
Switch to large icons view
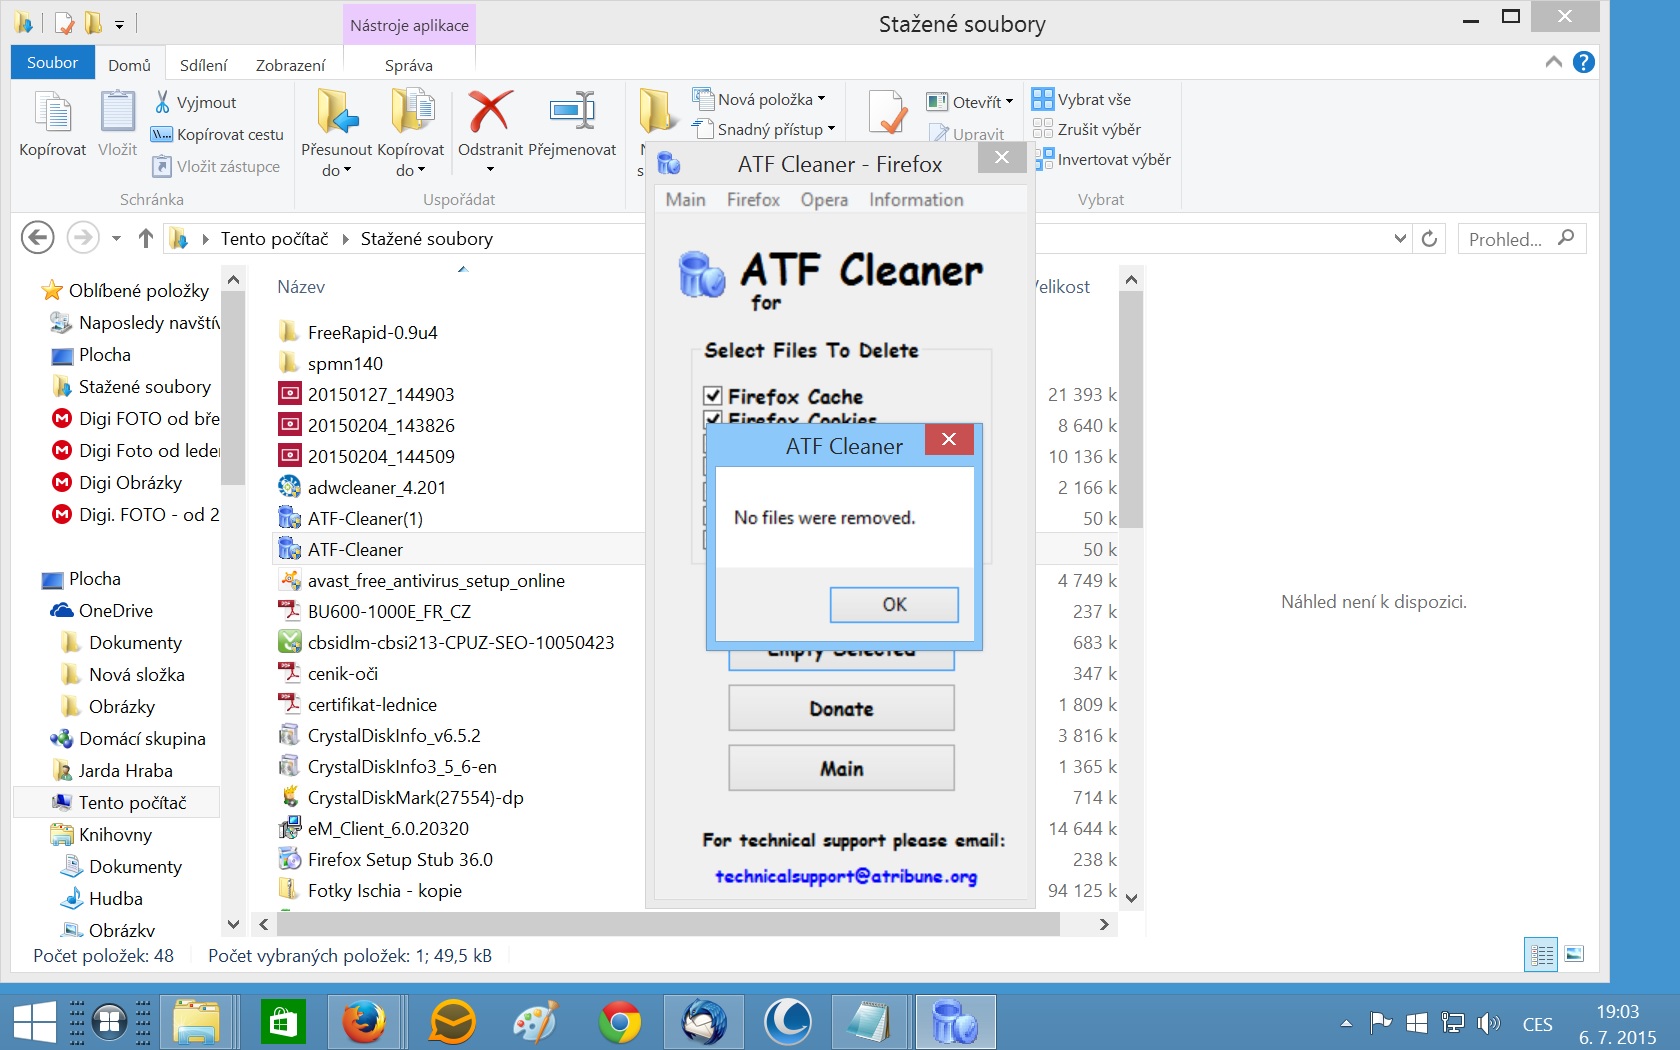click(x=1574, y=954)
